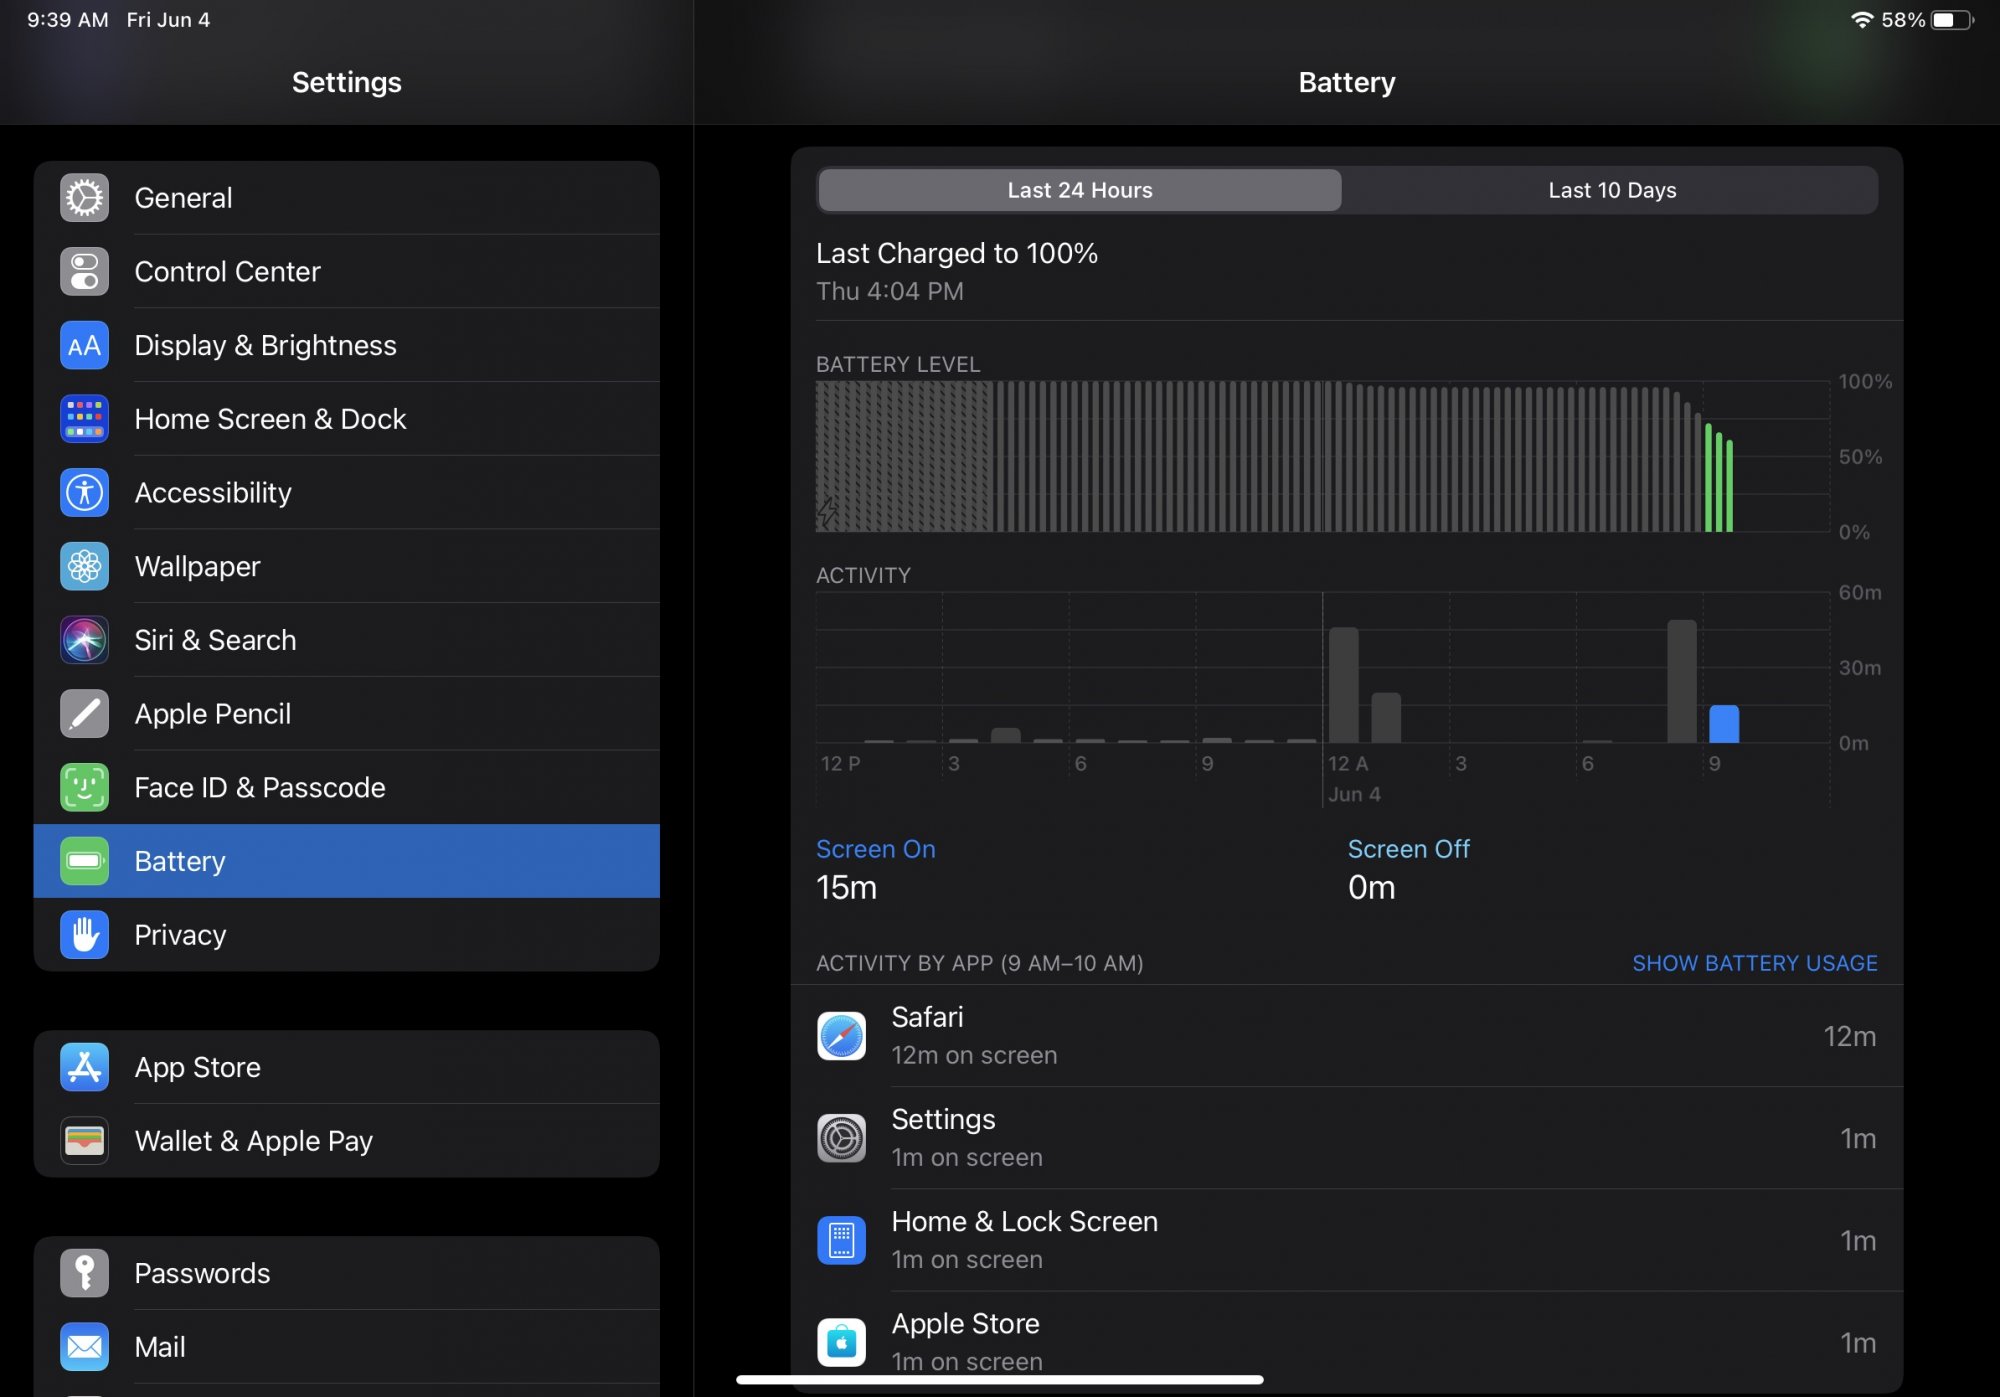Tap the green battery level bars
This screenshot has height=1397, width=2000.
[1718, 480]
